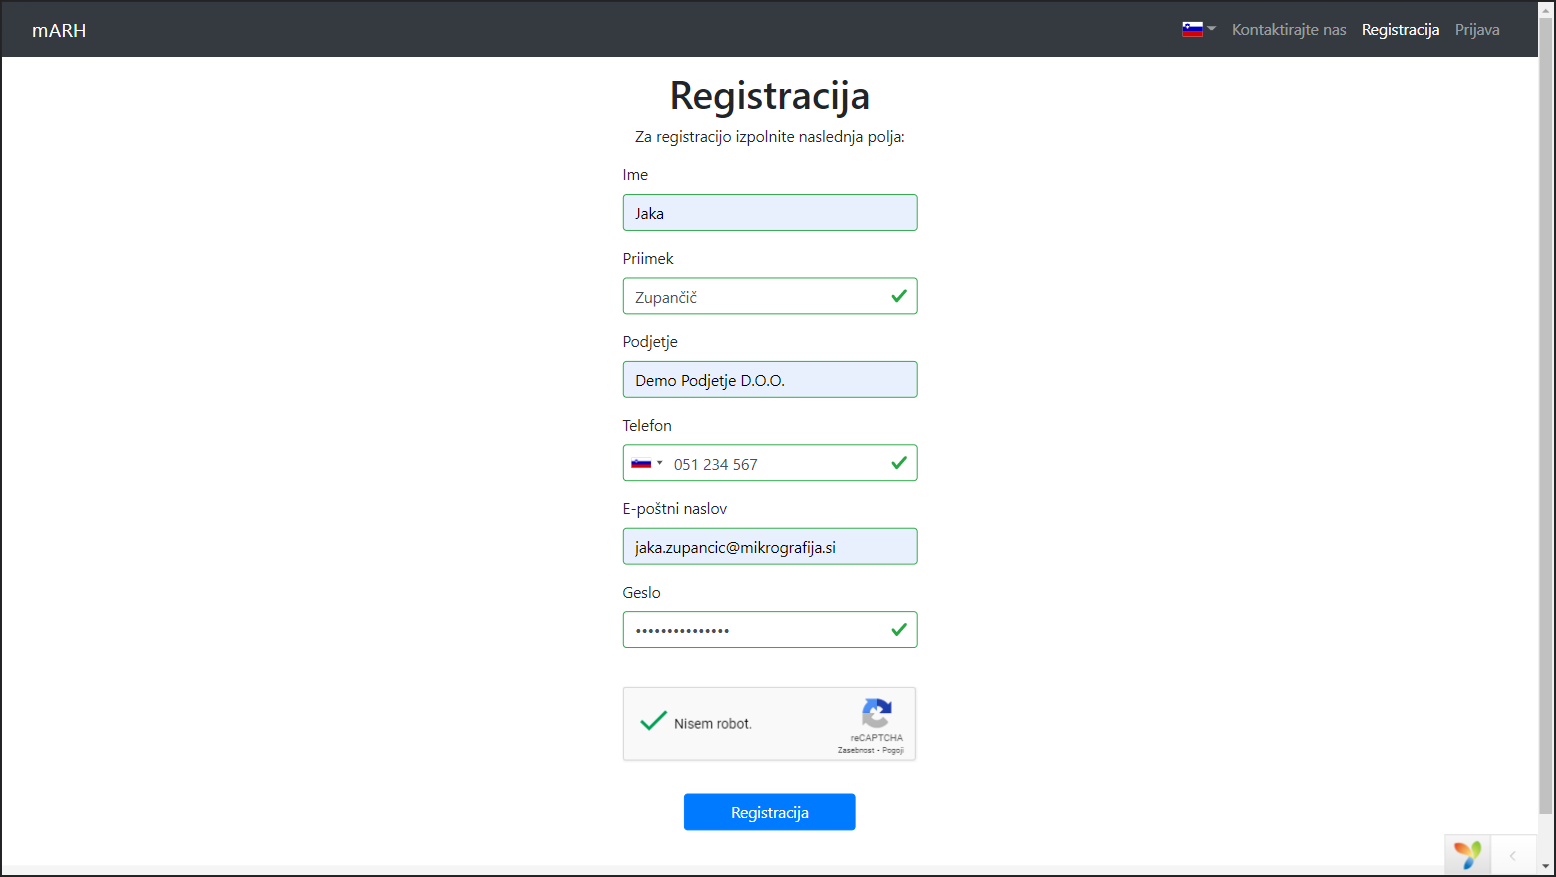Focus the E-poštni naslov input field
The height and width of the screenshot is (877, 1556).
click(x=770, y=547)
